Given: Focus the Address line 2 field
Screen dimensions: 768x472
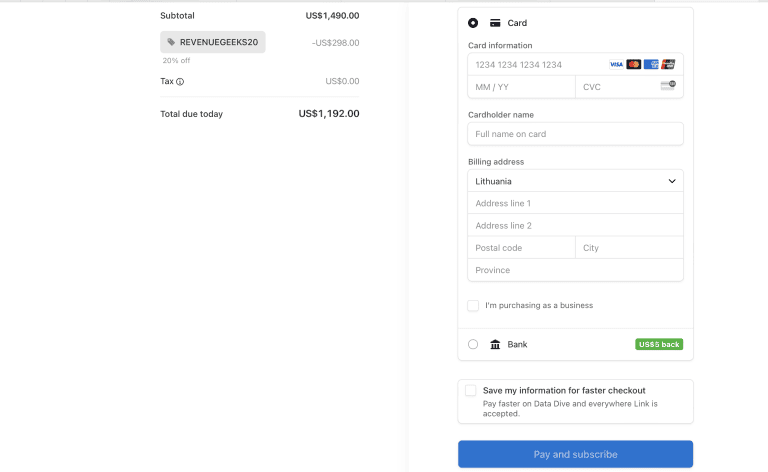Looking at the screenshot, I should click(576, 226).
